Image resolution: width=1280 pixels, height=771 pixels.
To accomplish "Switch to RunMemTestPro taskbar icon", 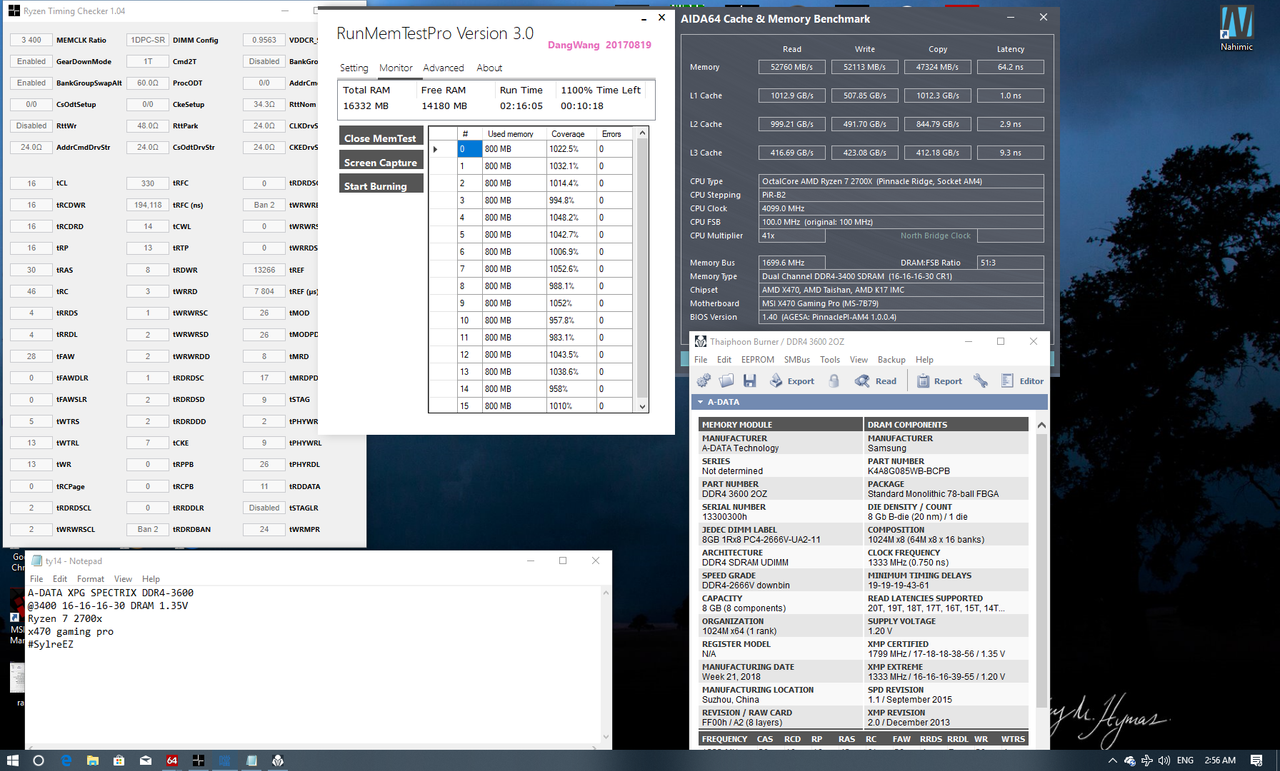I will [x=225, y=760].
